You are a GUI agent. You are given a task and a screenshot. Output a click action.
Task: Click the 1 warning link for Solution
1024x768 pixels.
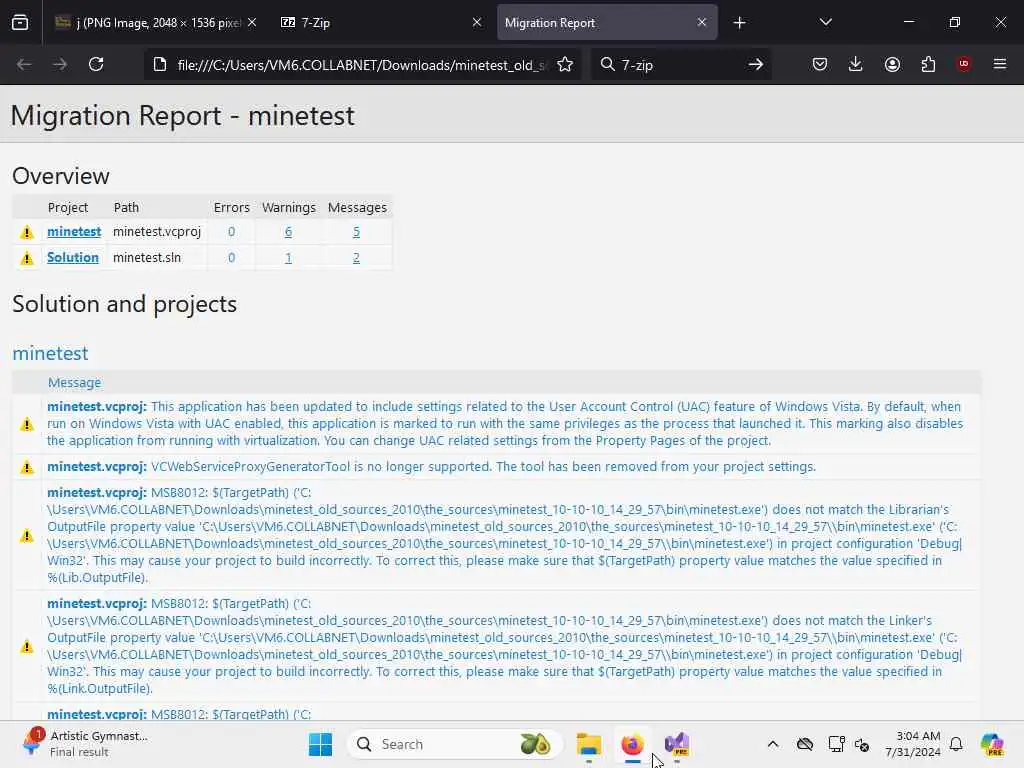pos(288,258)
